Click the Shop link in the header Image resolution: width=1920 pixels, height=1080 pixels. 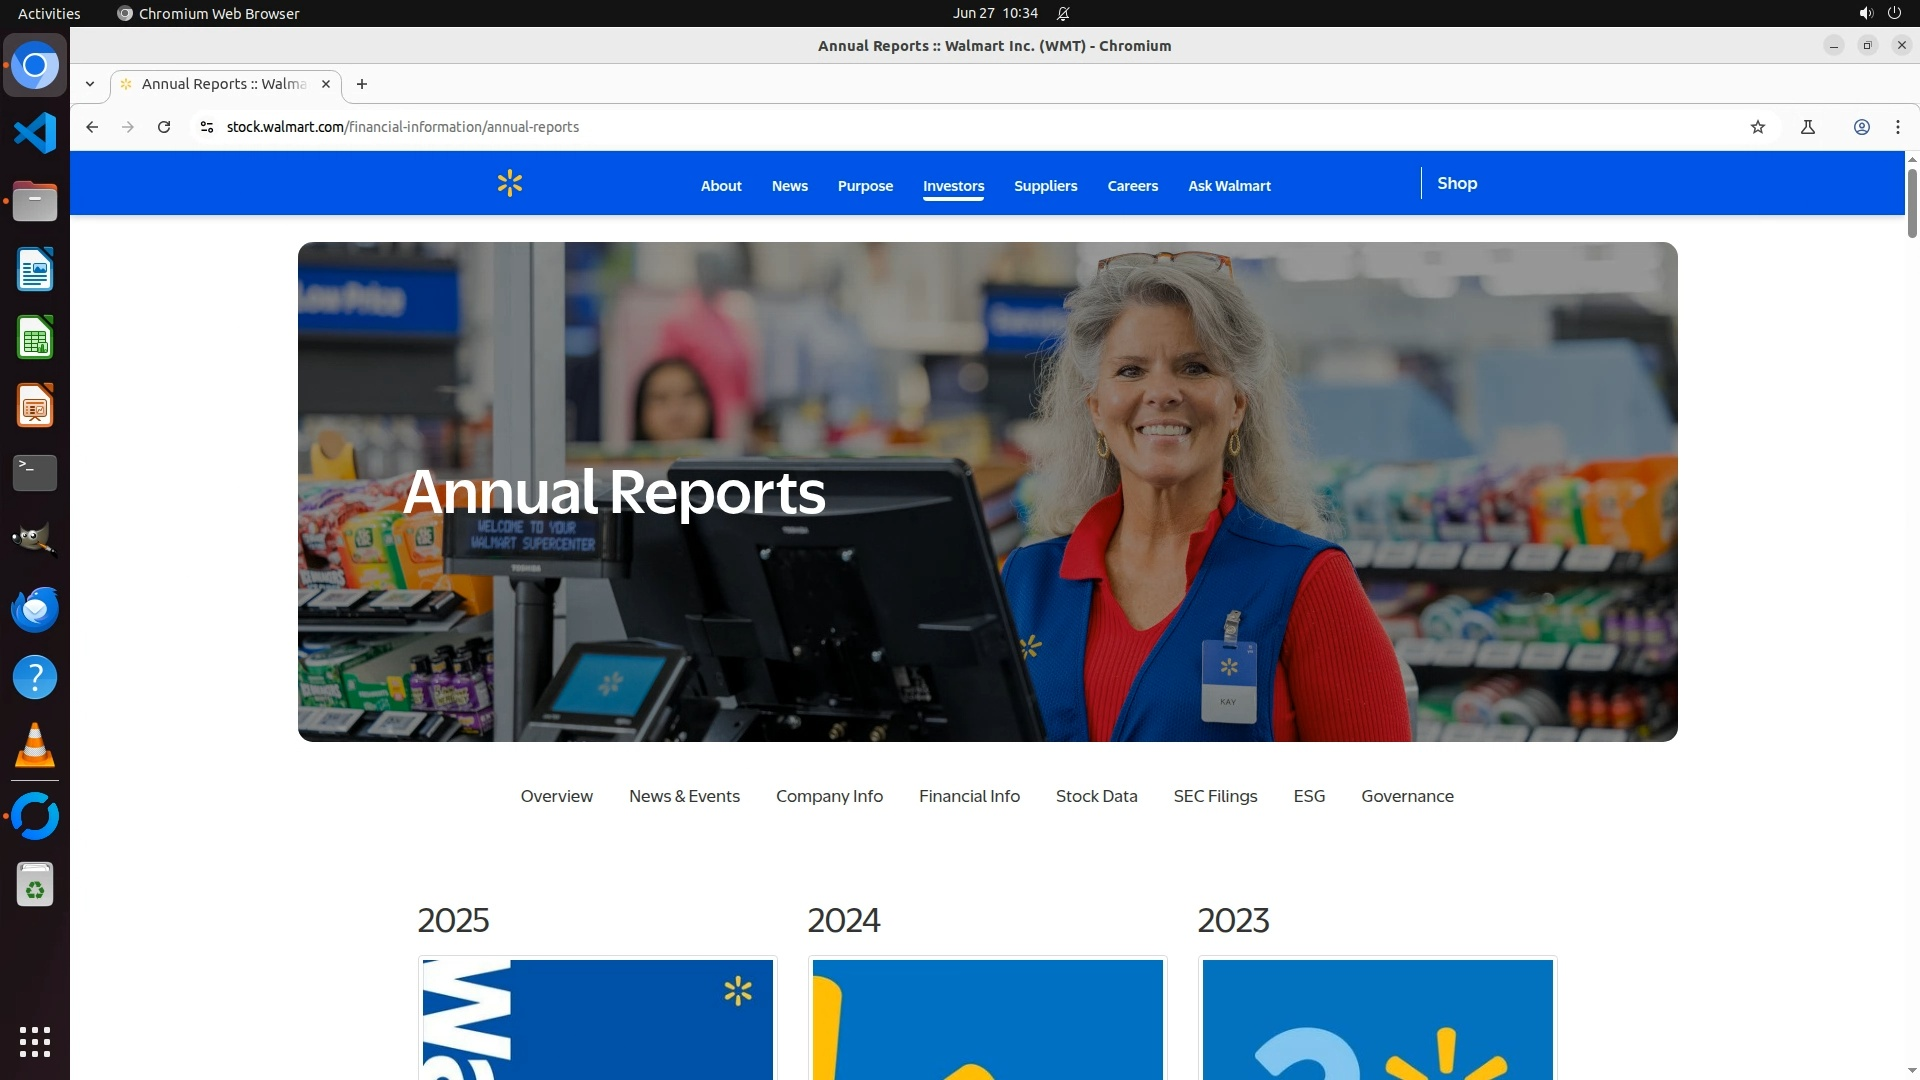[x=1457, y=184]
